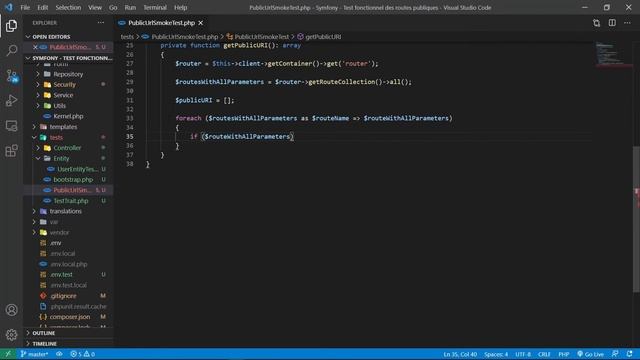Click the master branch in status bar
Image resolution: width=640 pixels, height=360 pixels.
click(x=34, y=354)
